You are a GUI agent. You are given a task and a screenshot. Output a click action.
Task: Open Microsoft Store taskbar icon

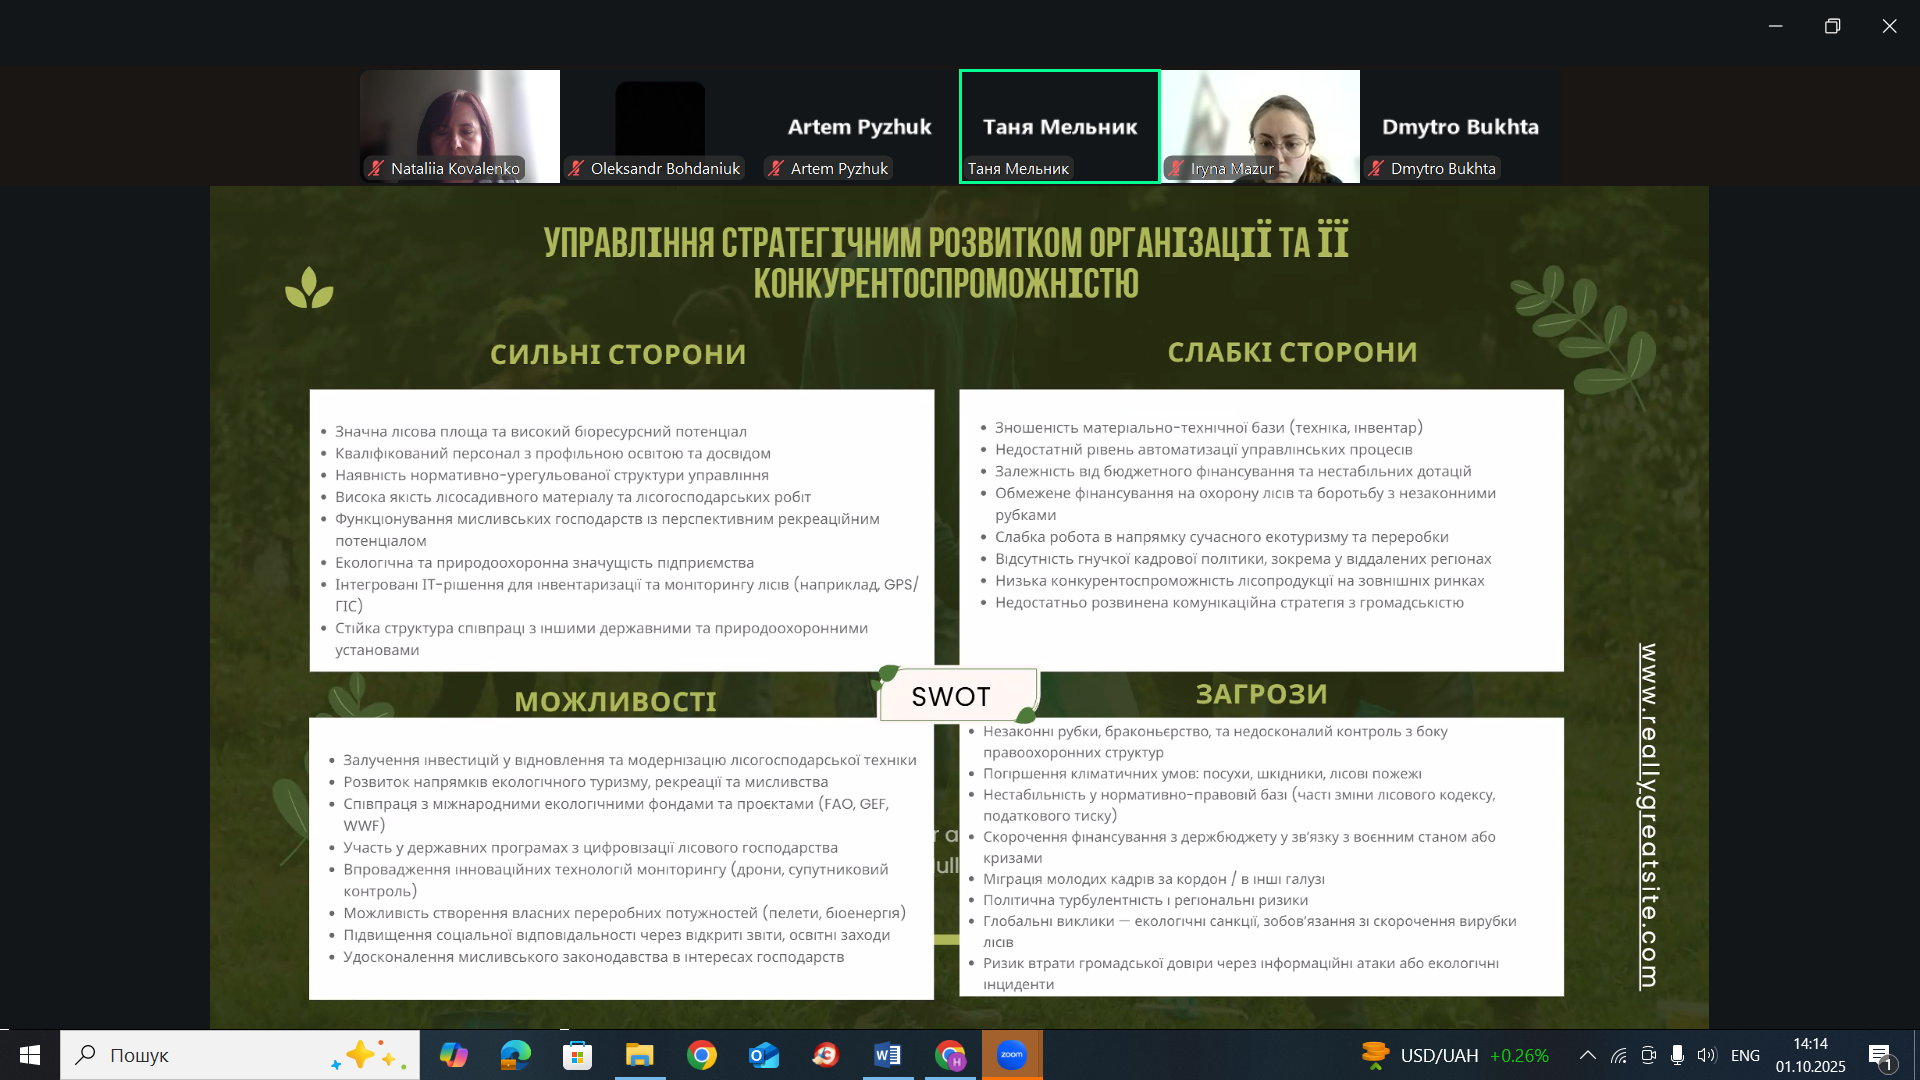(577, 1055)
